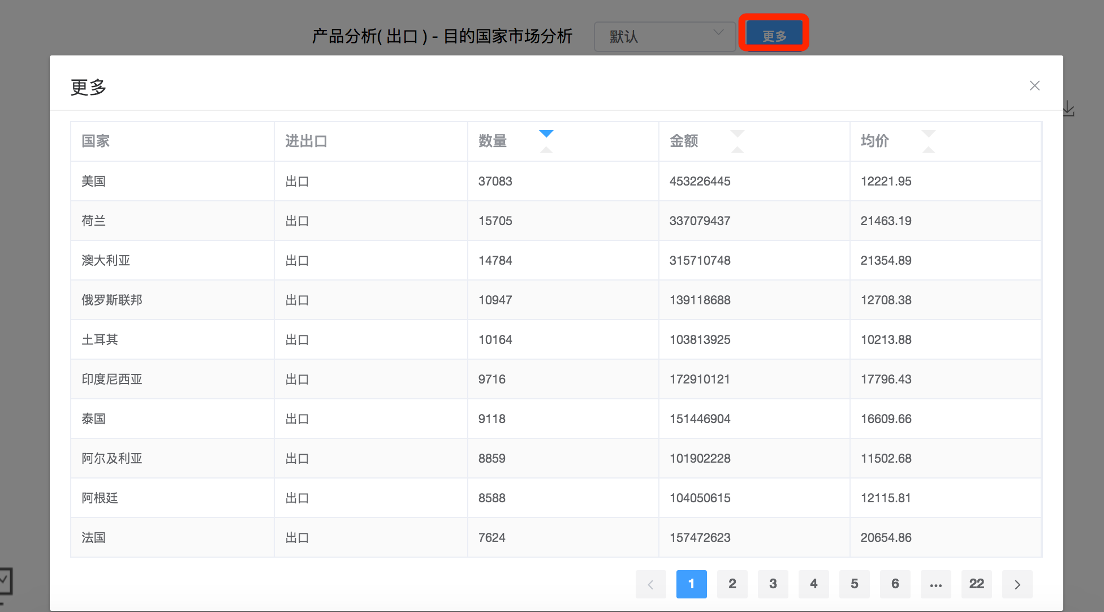Click amount value 151446904
1104x612 pixels.
tap(700, 418)
